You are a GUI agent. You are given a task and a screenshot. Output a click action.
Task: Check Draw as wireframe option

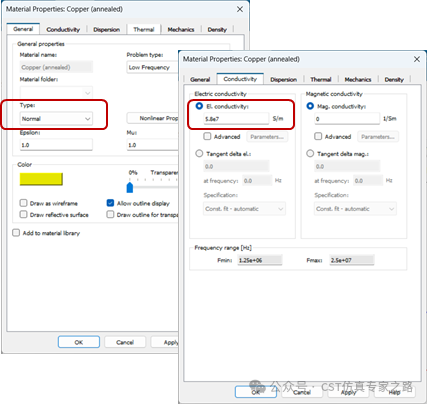(23, 203)
